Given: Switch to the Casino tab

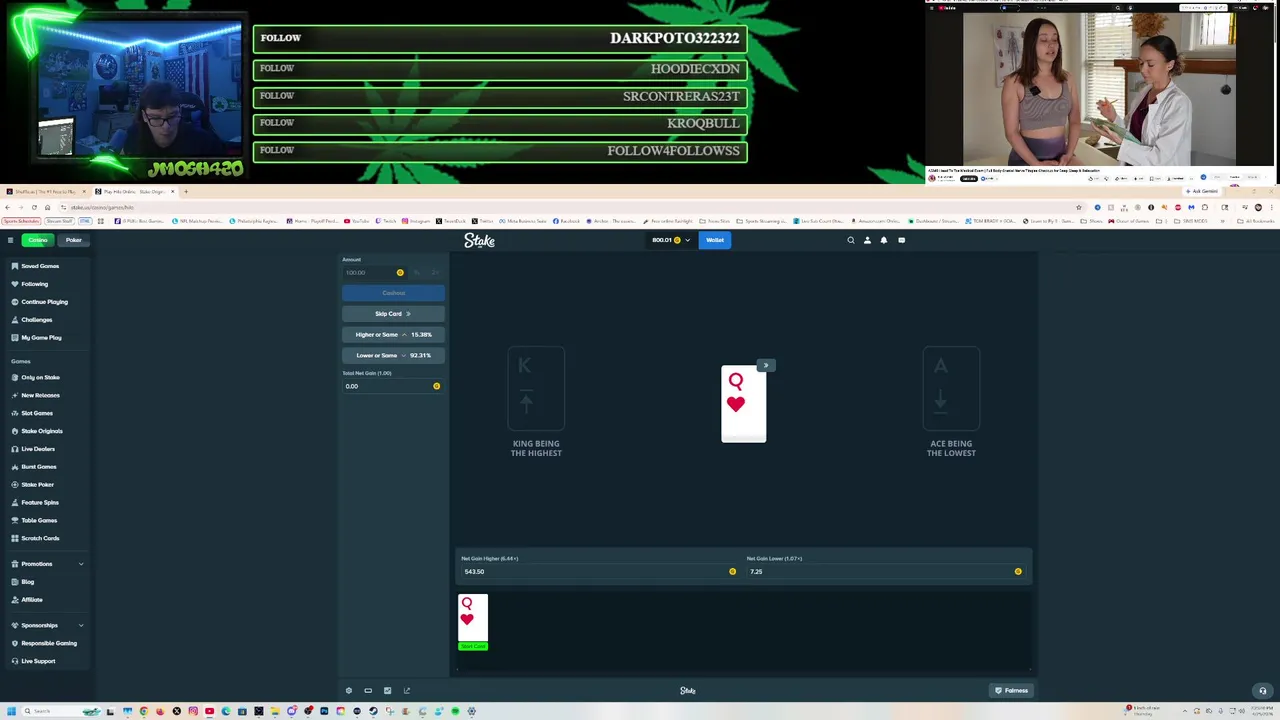Looking at the screenshot, I should point(38,240).
